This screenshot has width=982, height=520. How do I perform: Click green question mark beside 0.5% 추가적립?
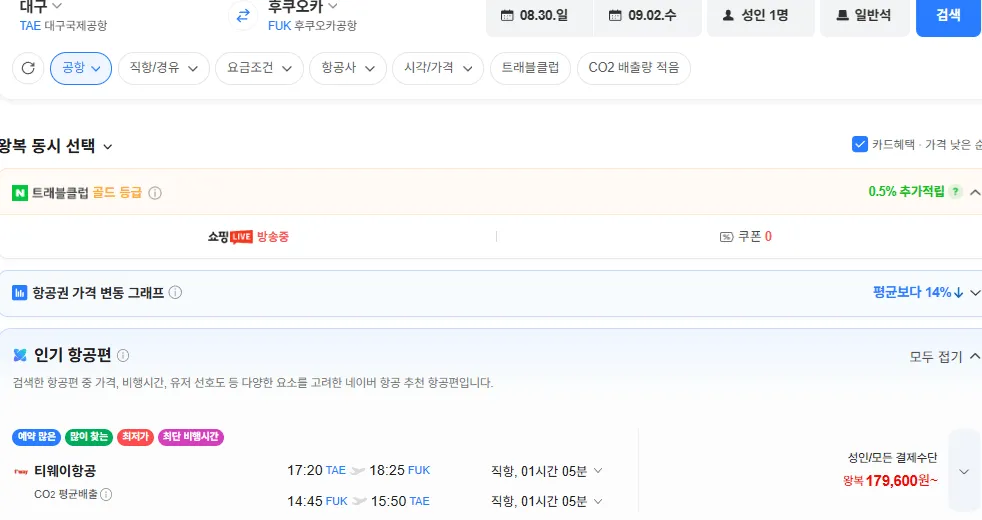(955, 192)
